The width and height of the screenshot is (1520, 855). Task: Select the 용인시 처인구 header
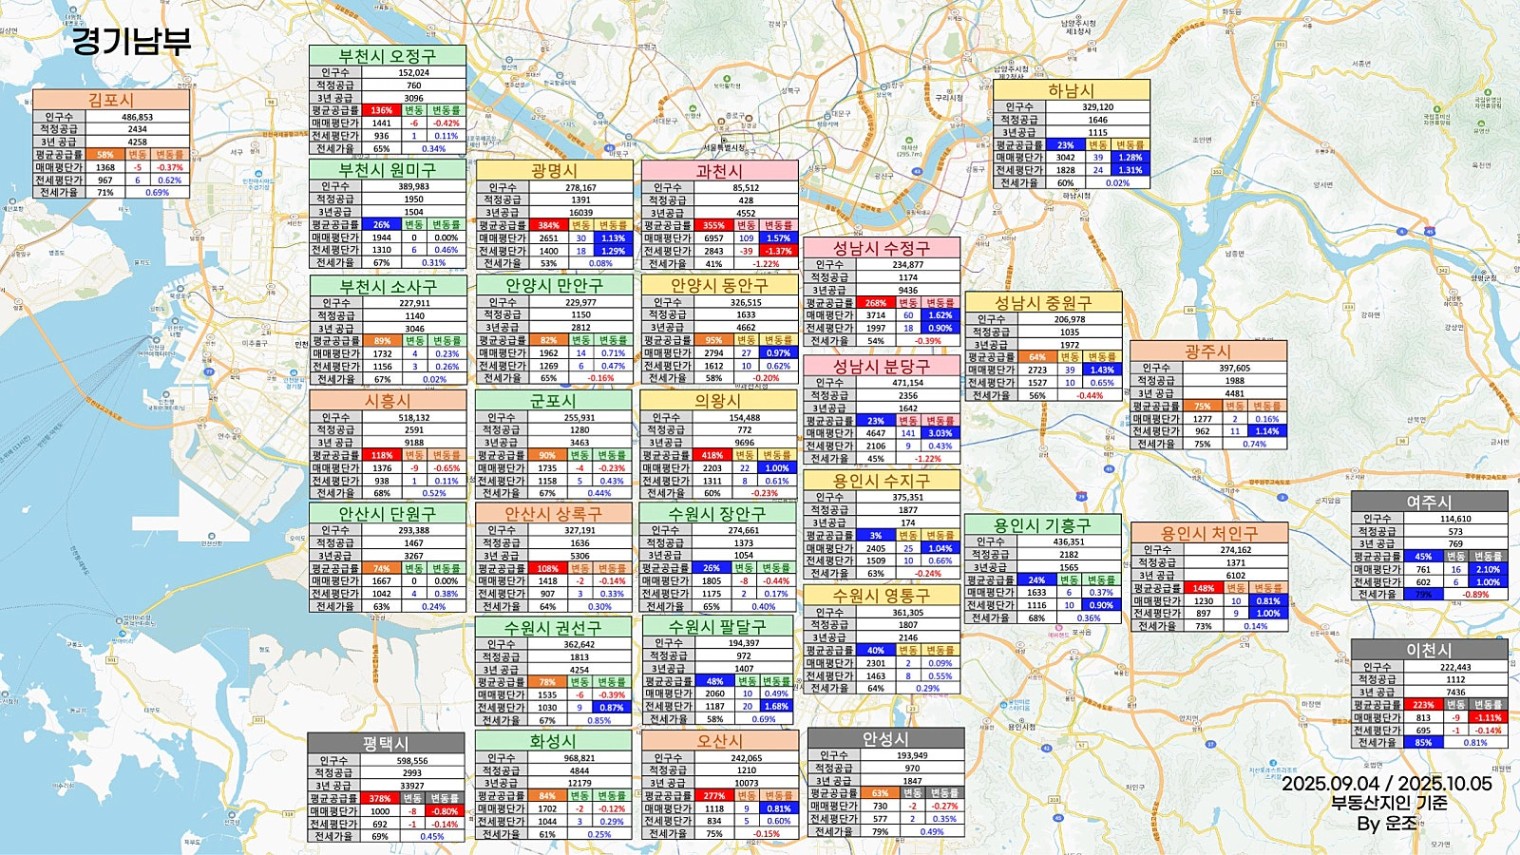(1209, 534)
